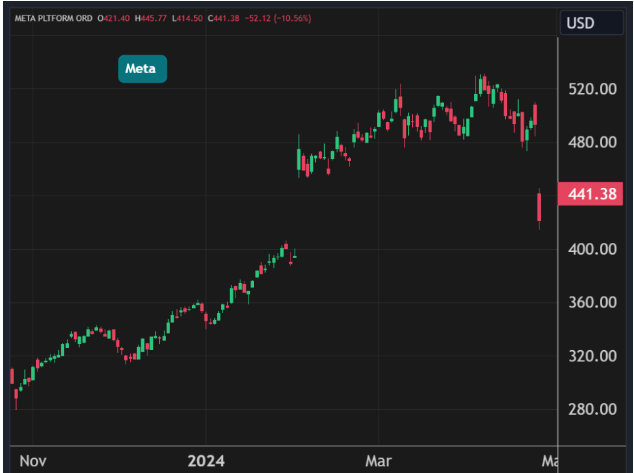Click the 441.38 current price tag
The image size is (634, 473).
coord(590,194)
